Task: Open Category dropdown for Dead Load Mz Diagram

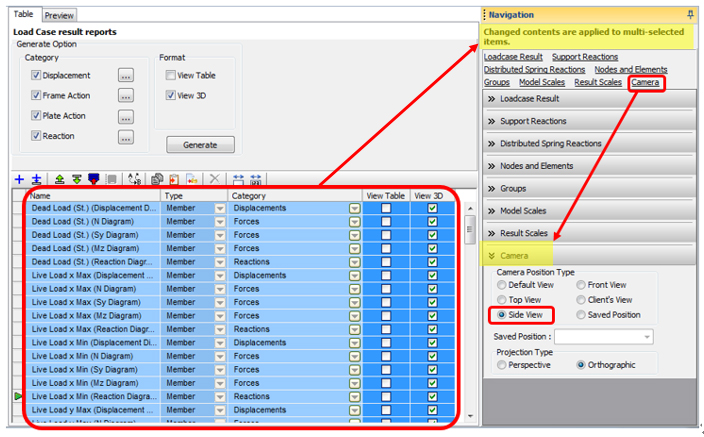Action: (x=355, y=248)
